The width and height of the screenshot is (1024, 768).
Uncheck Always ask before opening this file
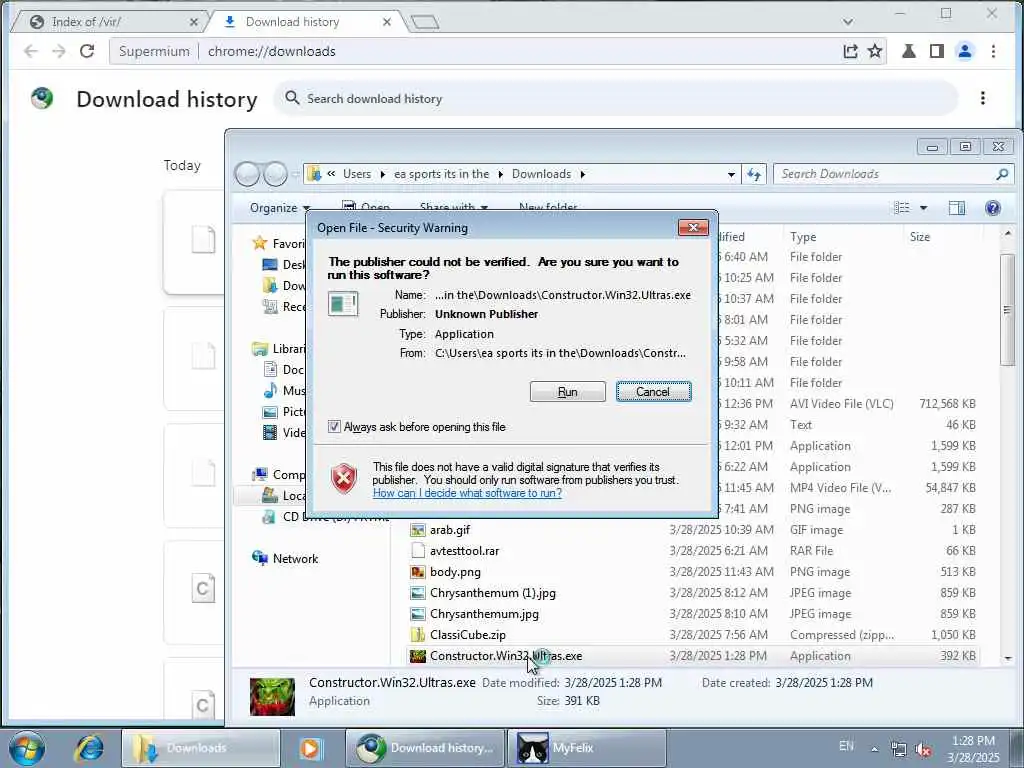[x=334, y=426]
